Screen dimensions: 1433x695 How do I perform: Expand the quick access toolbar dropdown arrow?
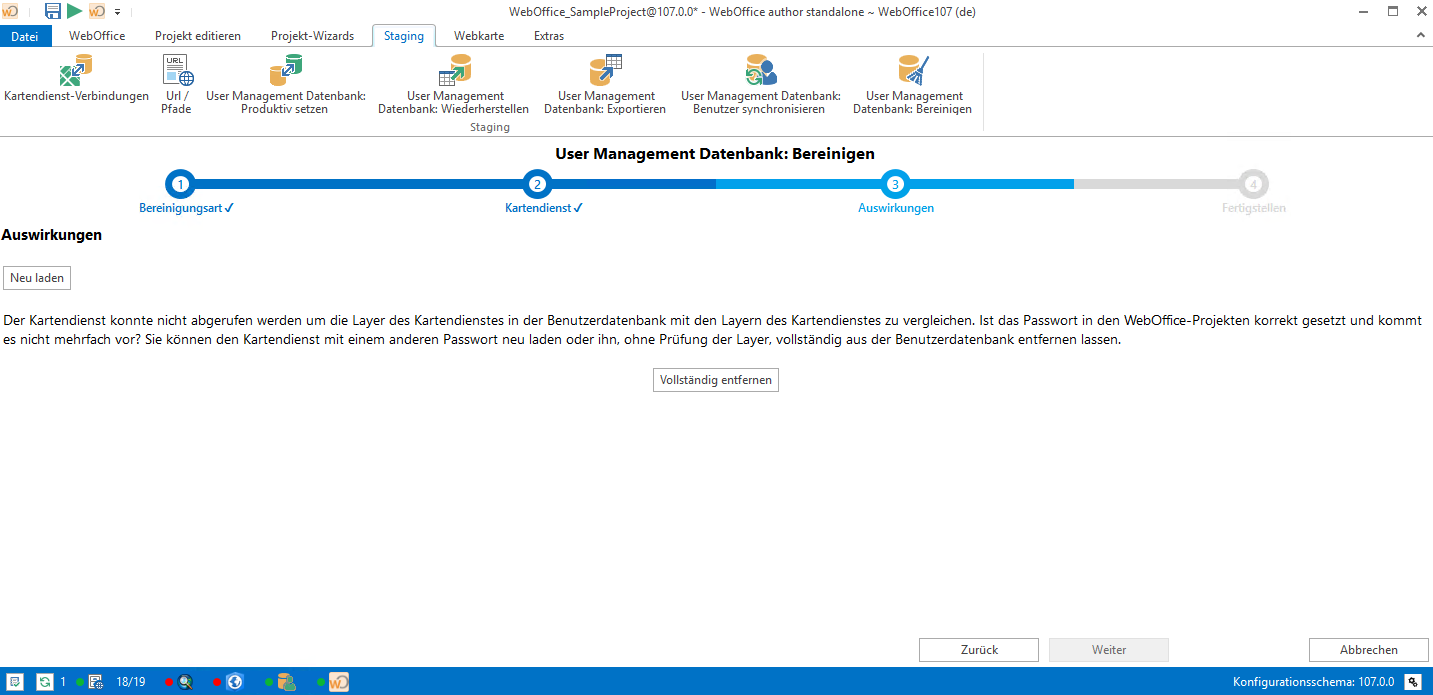click(x=118, y=12)
